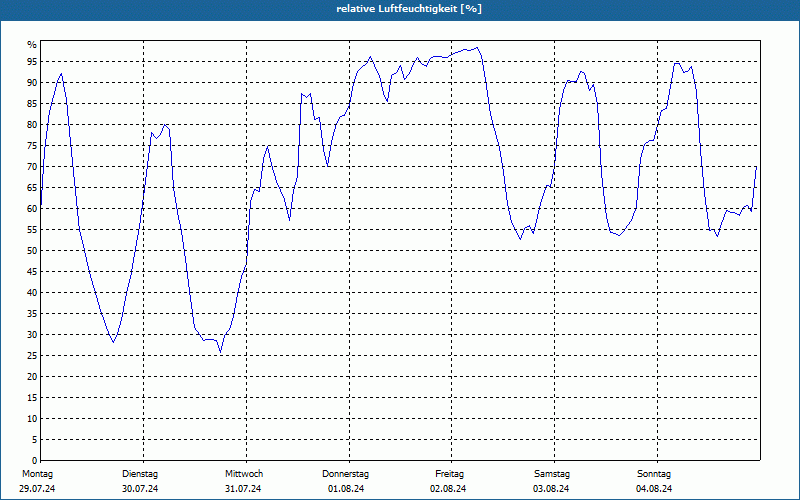The image size is (800, 500).
Task: Click the y-axis label "90"
Action: 32,83
